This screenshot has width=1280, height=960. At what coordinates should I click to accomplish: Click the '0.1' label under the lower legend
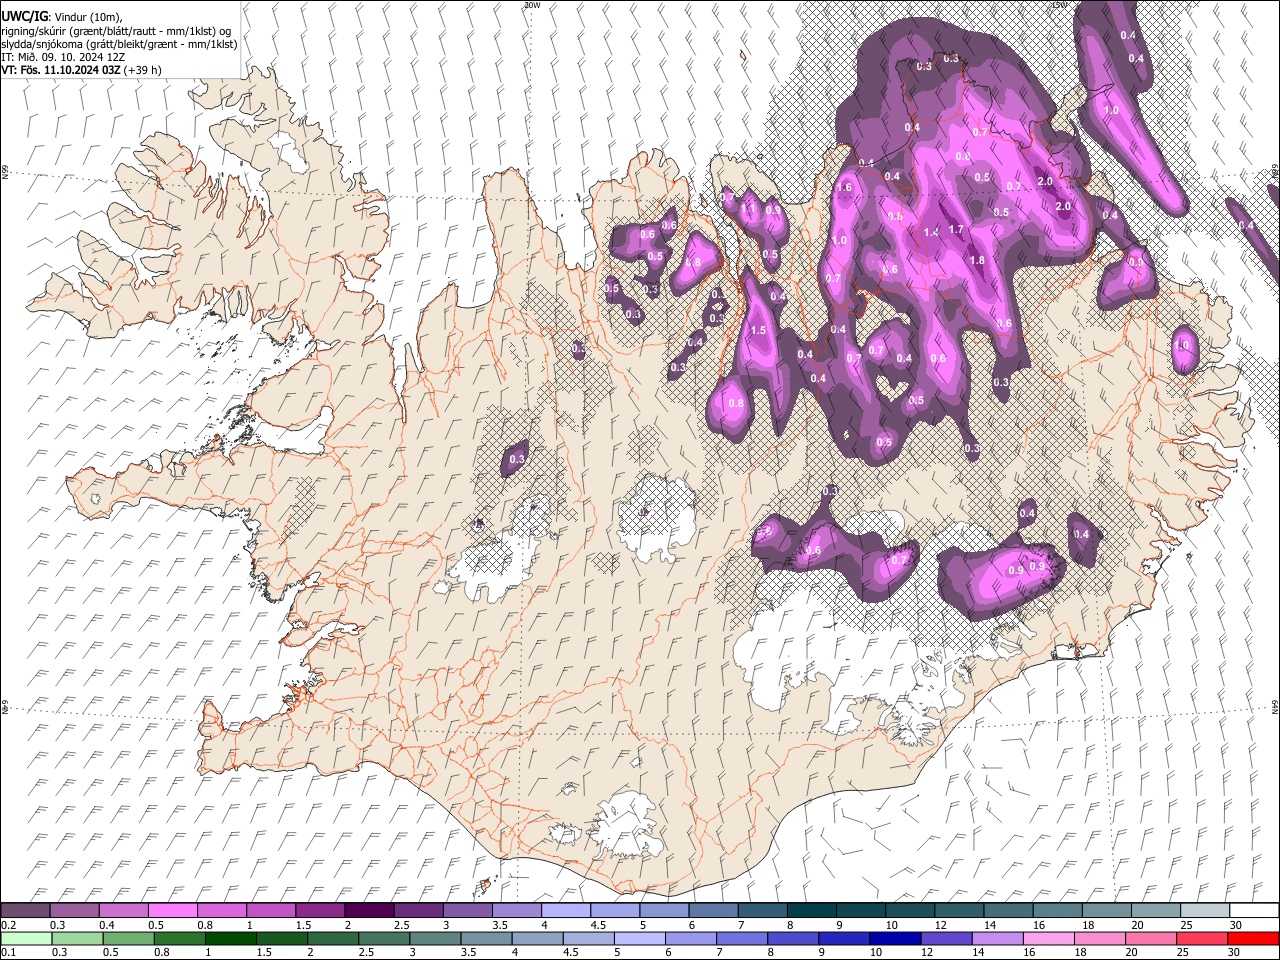[8, 953]
